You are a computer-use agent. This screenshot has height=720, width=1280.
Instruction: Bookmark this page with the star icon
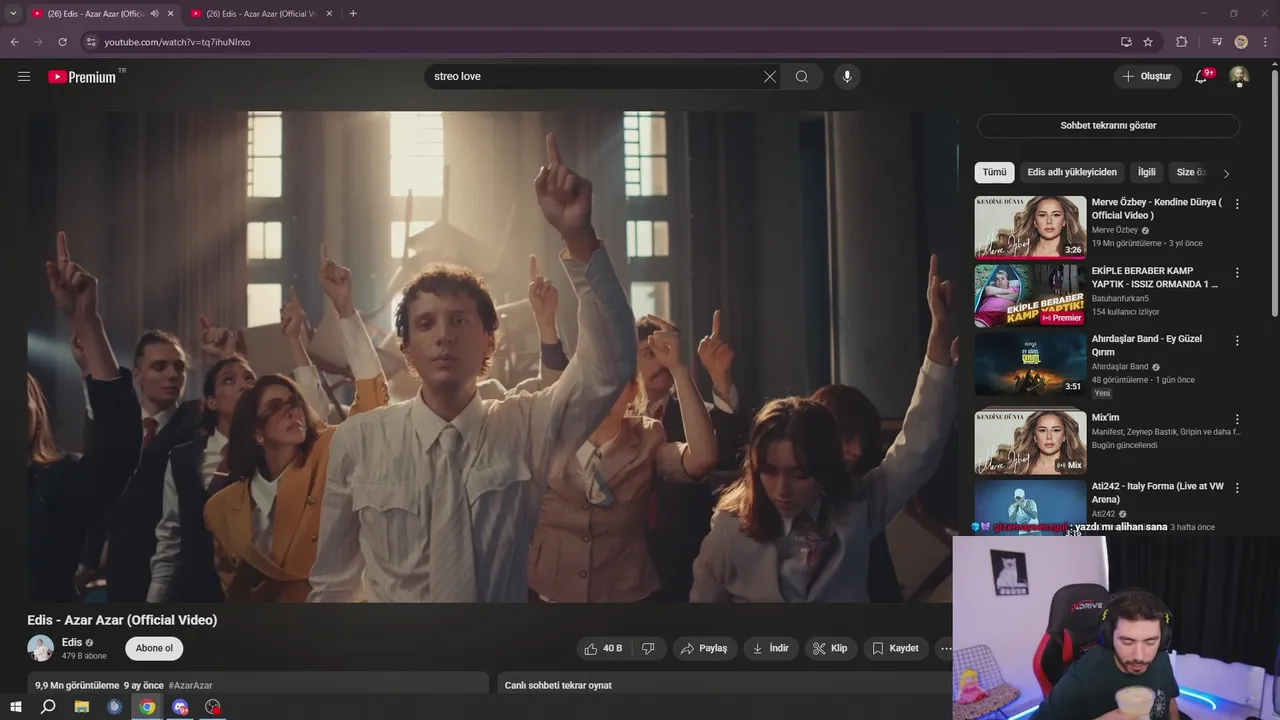point(1148,42)
